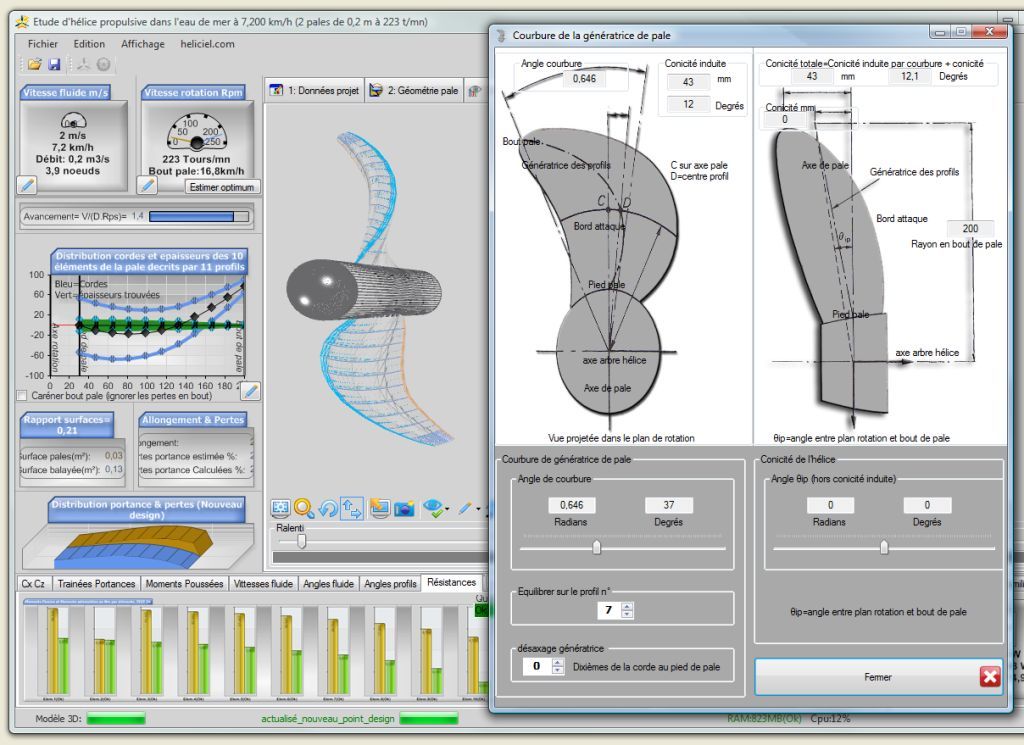Open project with the folder icon

[34, 64]
